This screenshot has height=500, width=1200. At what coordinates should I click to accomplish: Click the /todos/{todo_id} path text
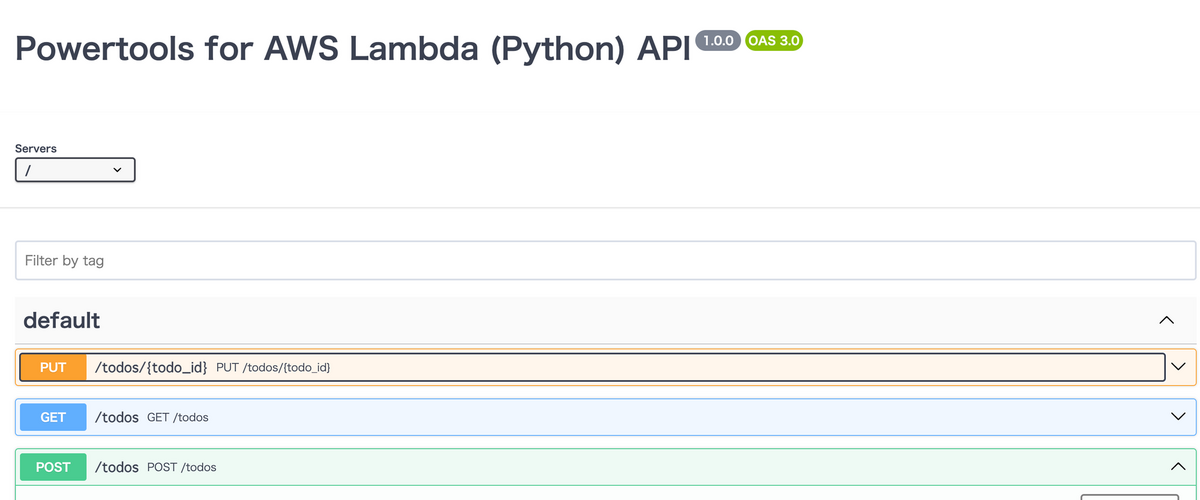click(x=151, y=368)
